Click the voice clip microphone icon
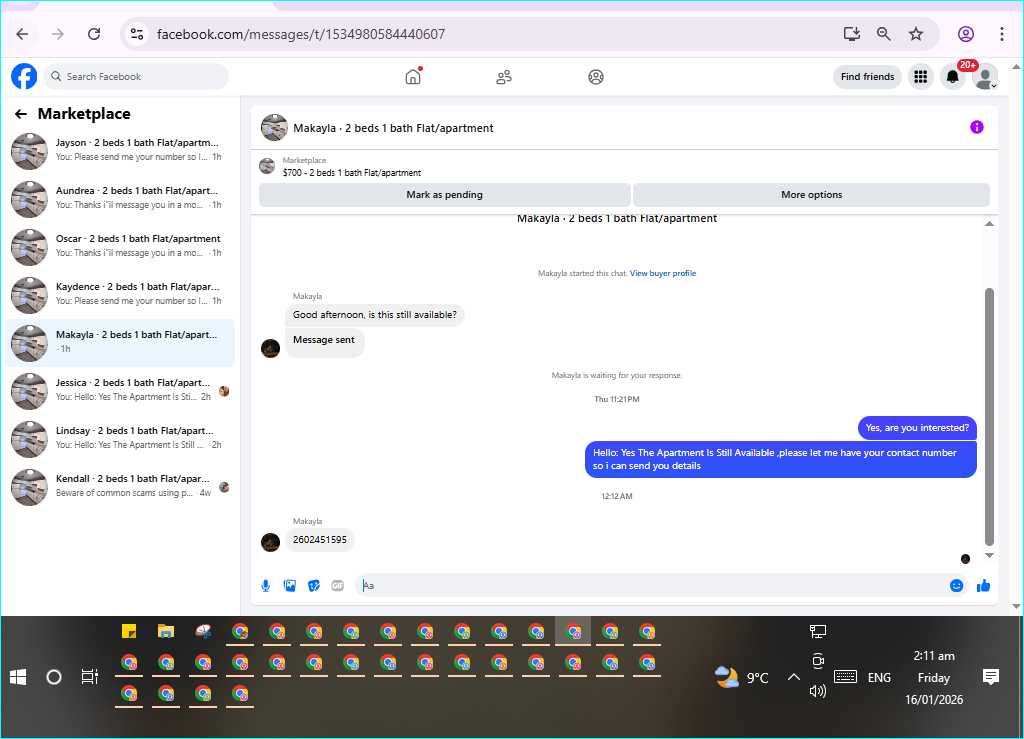1024x739 pixels. click(x=266, y=586)
